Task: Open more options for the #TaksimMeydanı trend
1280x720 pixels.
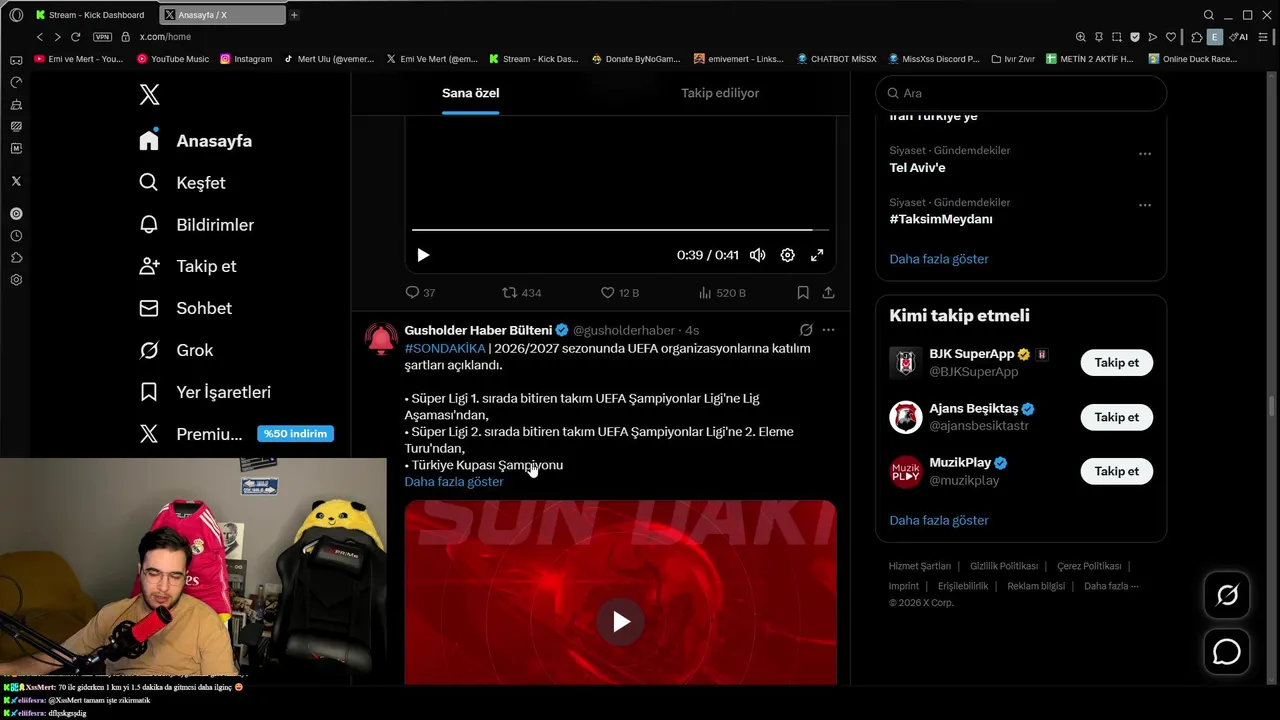Action: [1145, 205]
